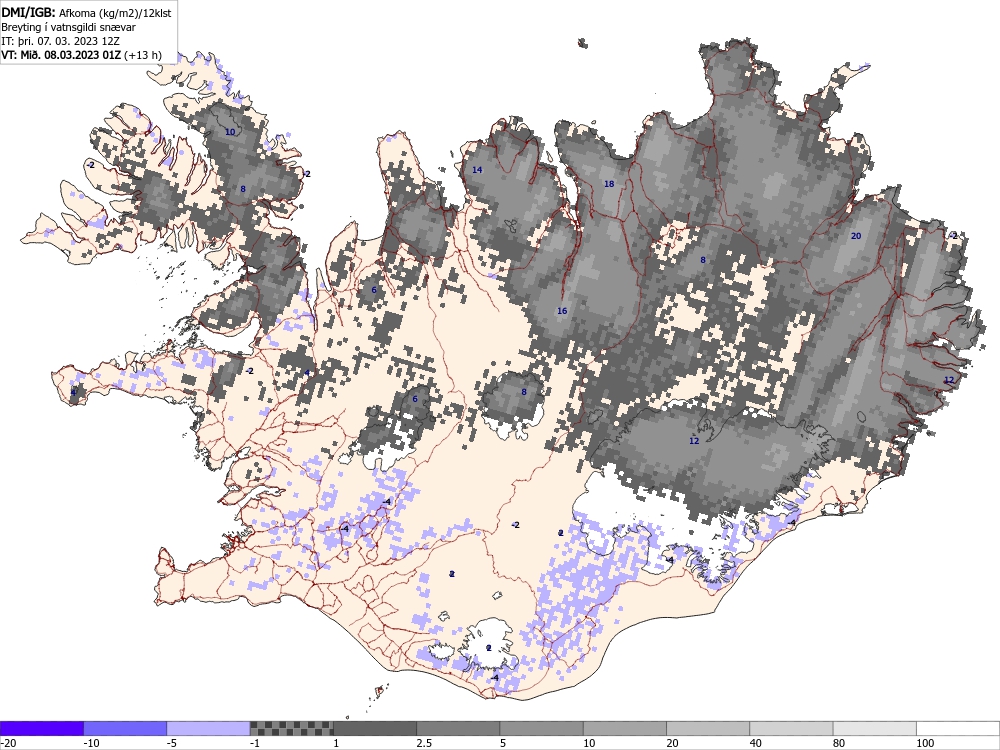Image resolution: width=1000 pixels, height=750 pixels.
Task: Click the 'Breyting í vatnsgildi snævar' subtitle
Action: 68,27
